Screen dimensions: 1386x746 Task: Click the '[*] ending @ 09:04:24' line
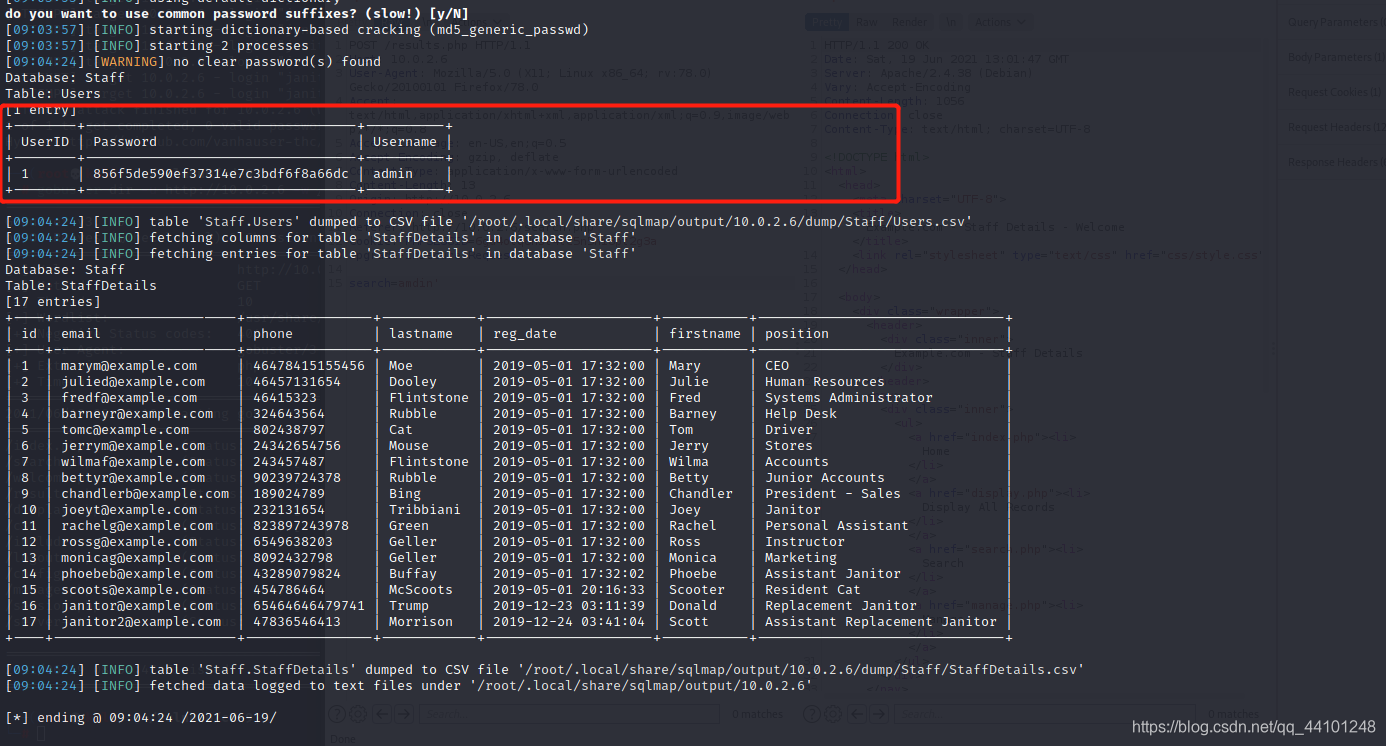pyautogui.click(x=141, y=718)
